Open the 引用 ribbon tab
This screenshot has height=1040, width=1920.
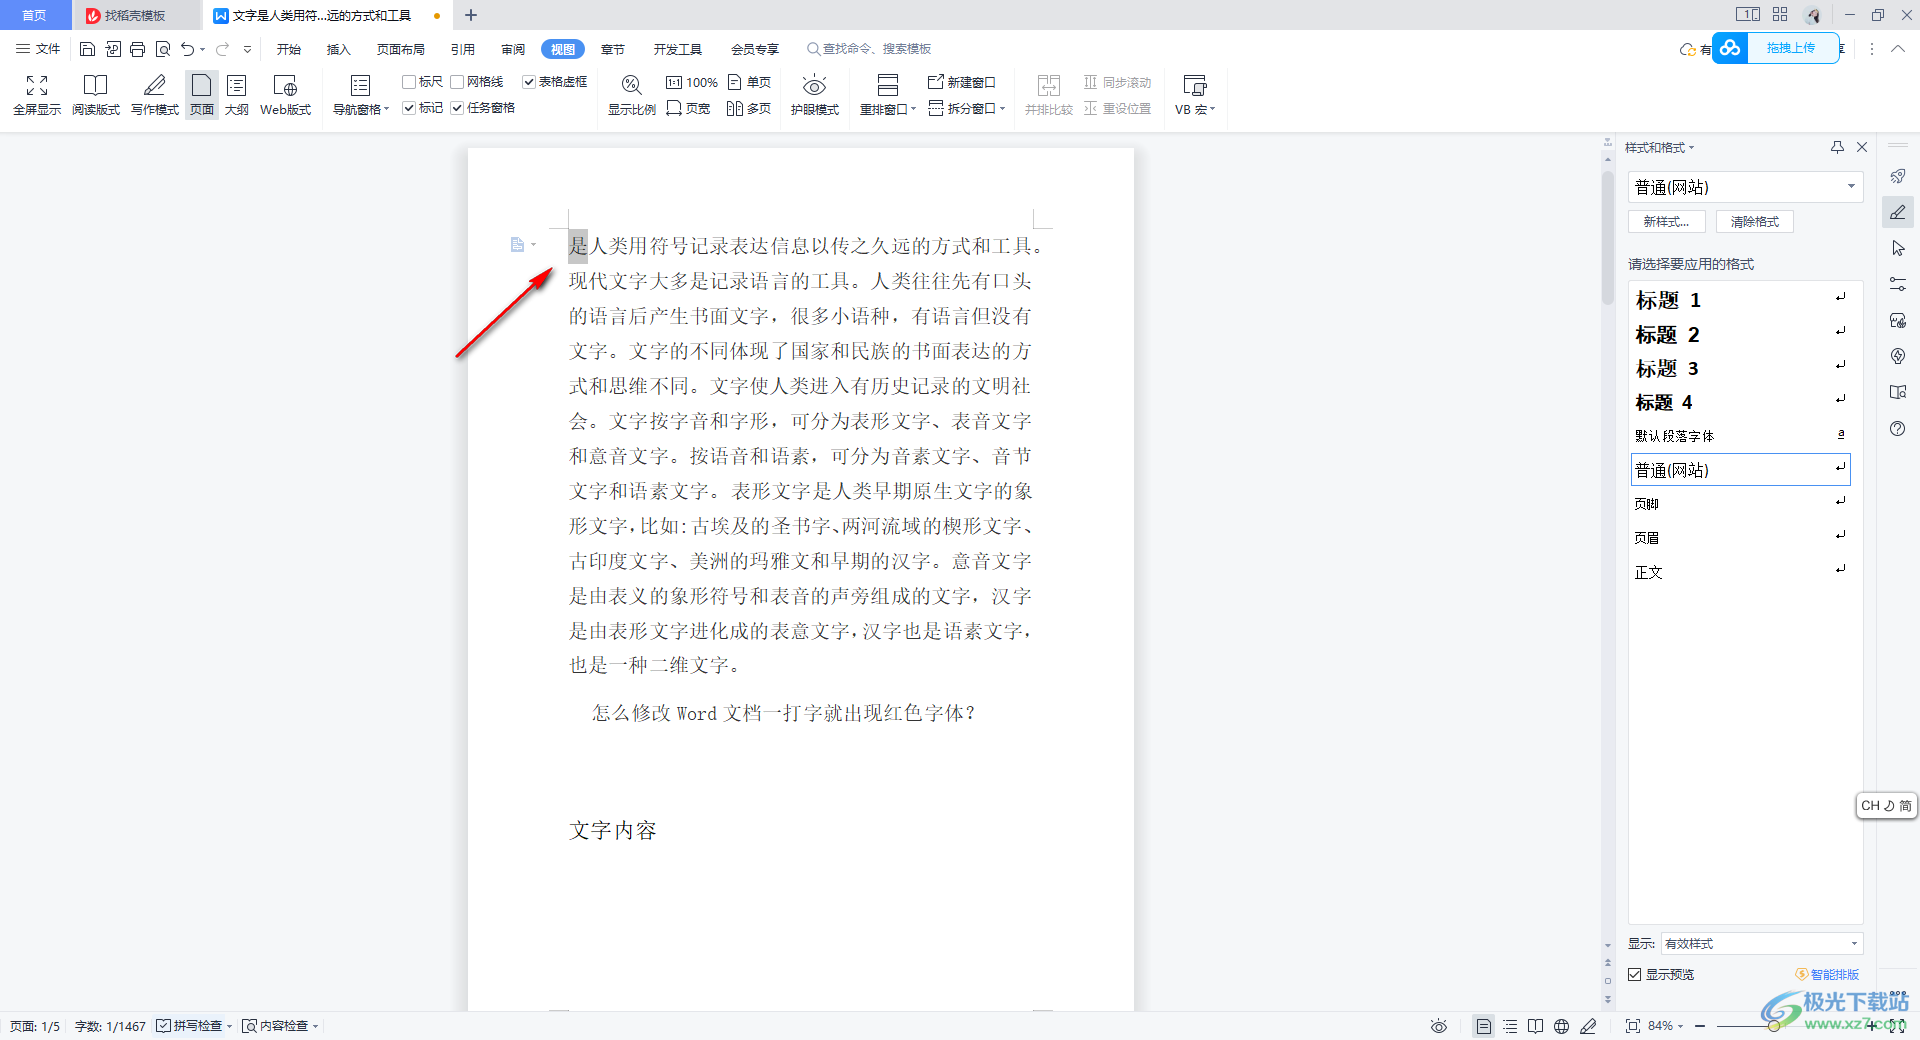tap(463, 49)
